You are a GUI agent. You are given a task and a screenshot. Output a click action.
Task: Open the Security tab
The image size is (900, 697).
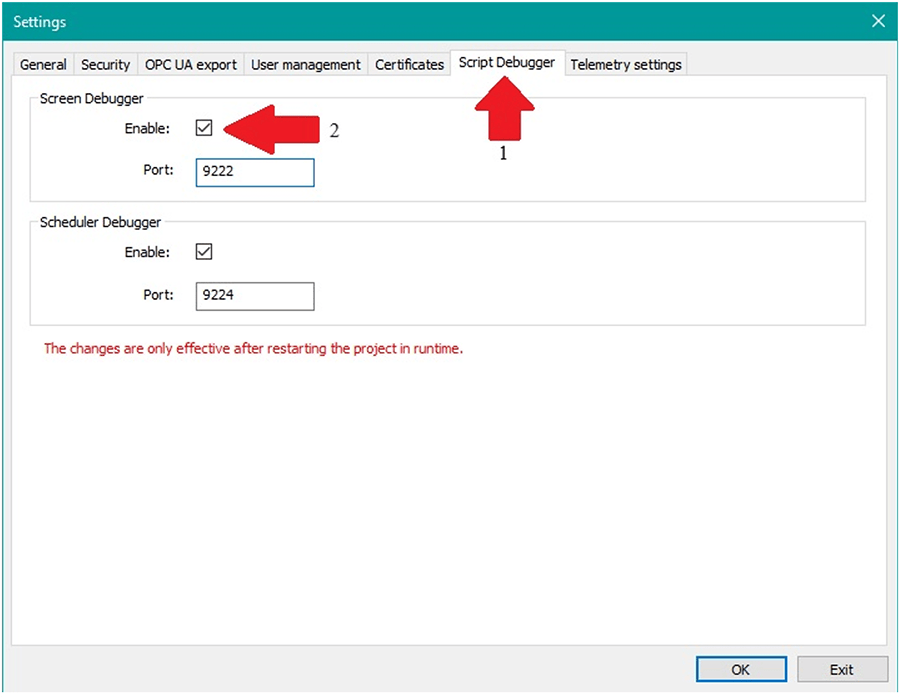click(x=106, y=64)
